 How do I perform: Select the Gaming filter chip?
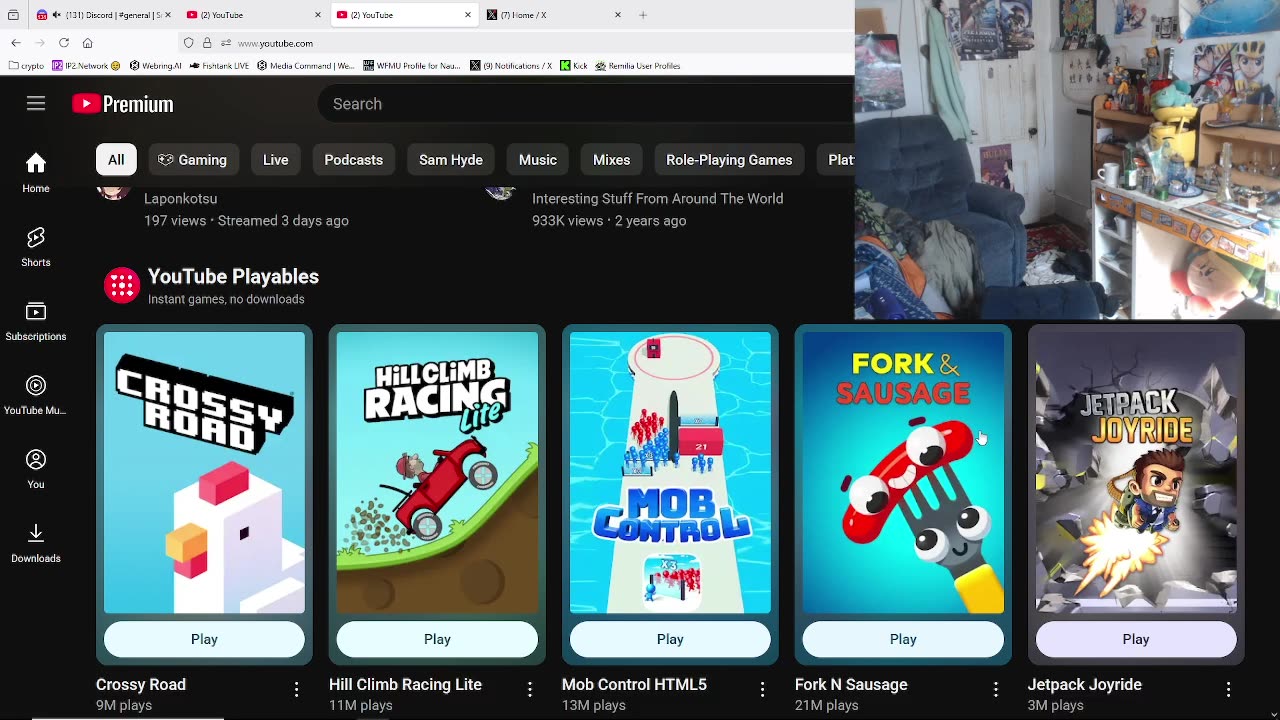(192, 160)
